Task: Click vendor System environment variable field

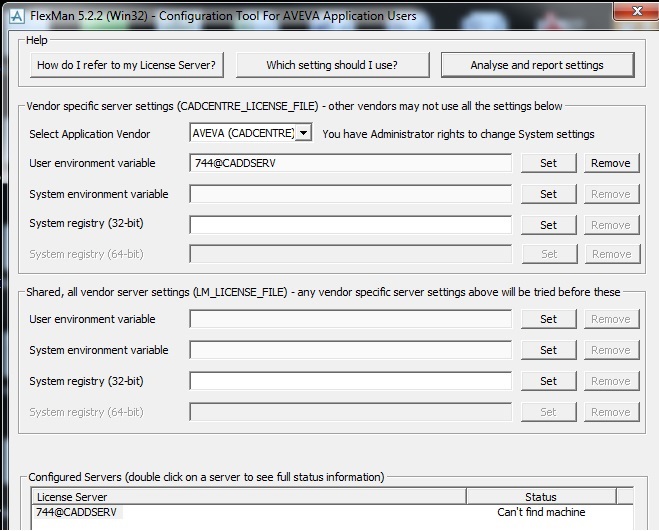Action: (351, 194)
